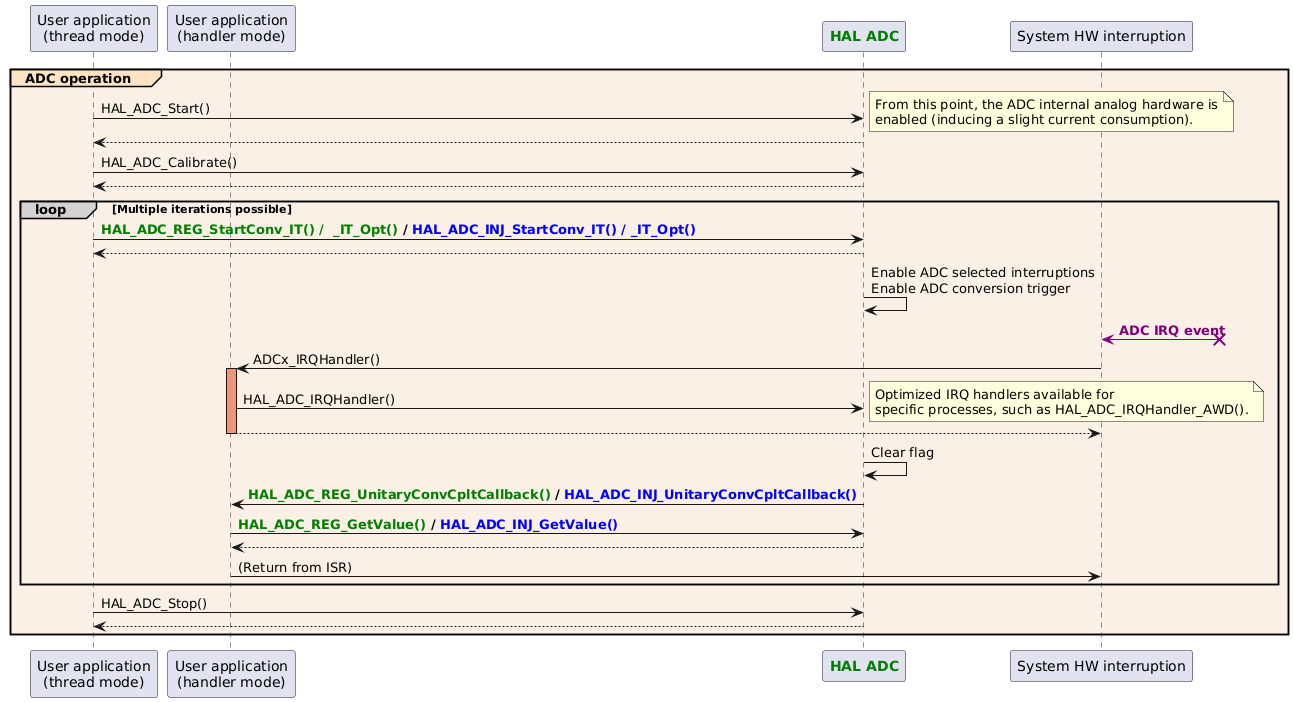The image size is (1293, 702).
Task: Select the bottom 'System HW interruption' participant box
Action: point(1101,665)
